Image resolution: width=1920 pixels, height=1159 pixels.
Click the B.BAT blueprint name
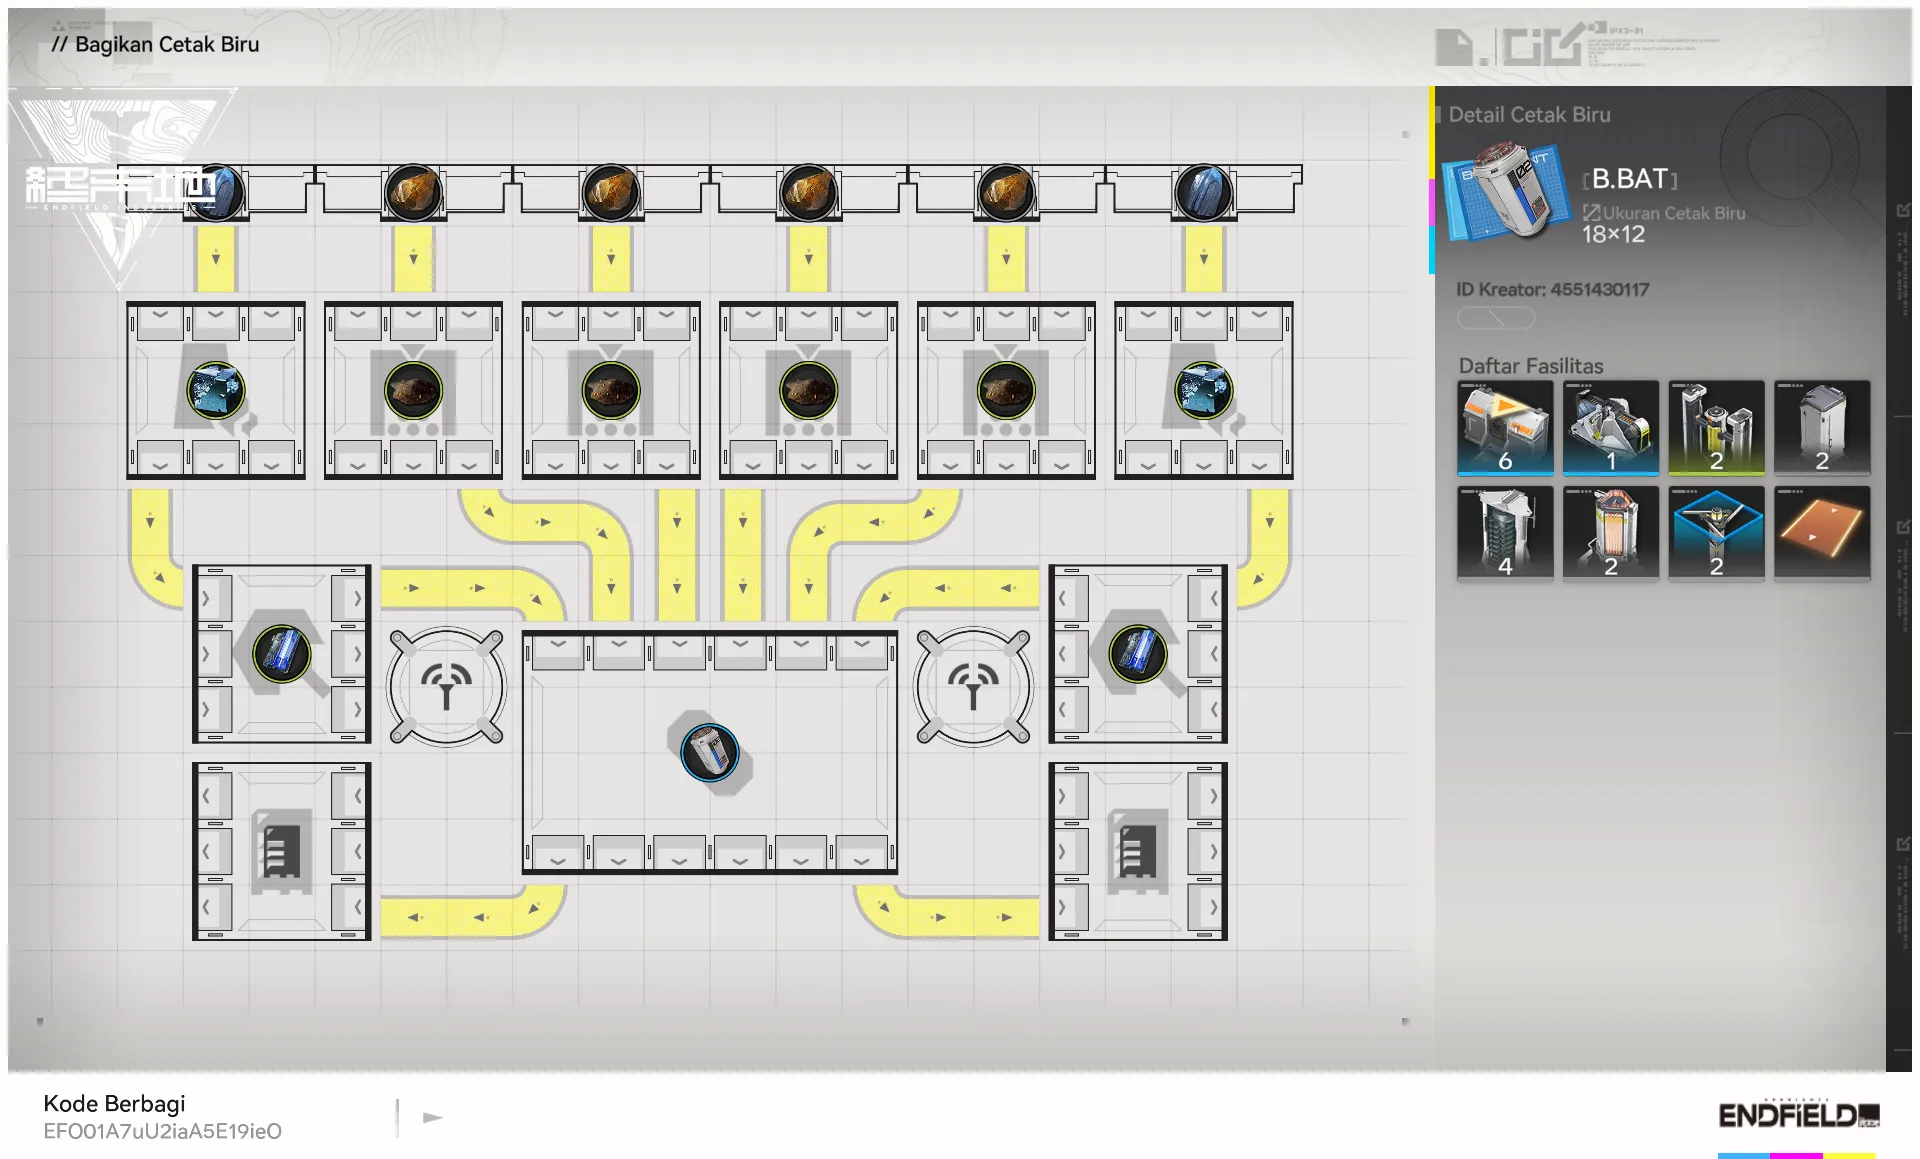(x=1630, y=178)
